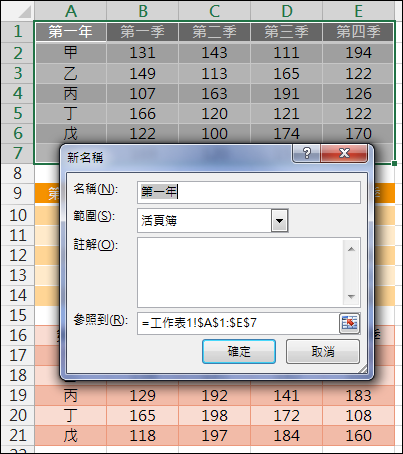Click cell A1 containing 第一年
The width and height of the screenshot is (403, 454).
coord(70,32)
